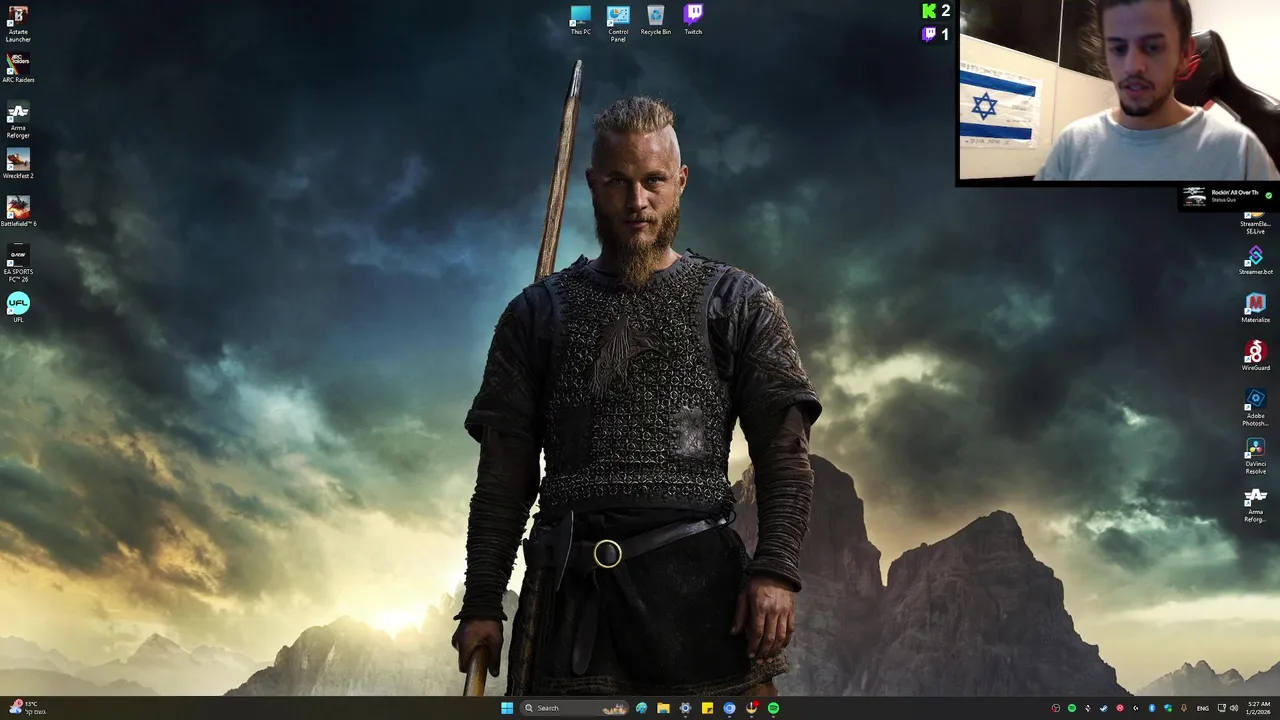Open the Windows Start menu
The width and height of the screenshot is (1280, 720).
pos(507,708)
